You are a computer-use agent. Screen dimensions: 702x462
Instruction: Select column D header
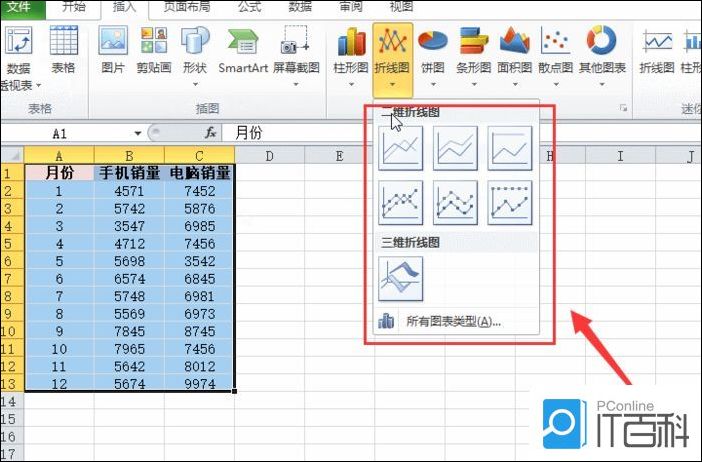[270, 155]
